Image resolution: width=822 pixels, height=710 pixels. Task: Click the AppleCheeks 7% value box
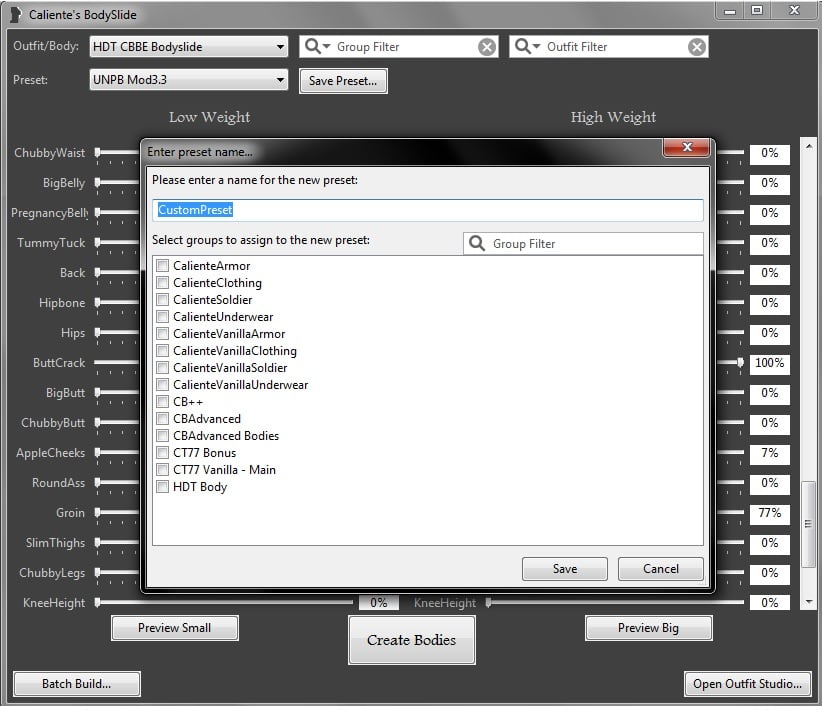[x=770, y=453]
